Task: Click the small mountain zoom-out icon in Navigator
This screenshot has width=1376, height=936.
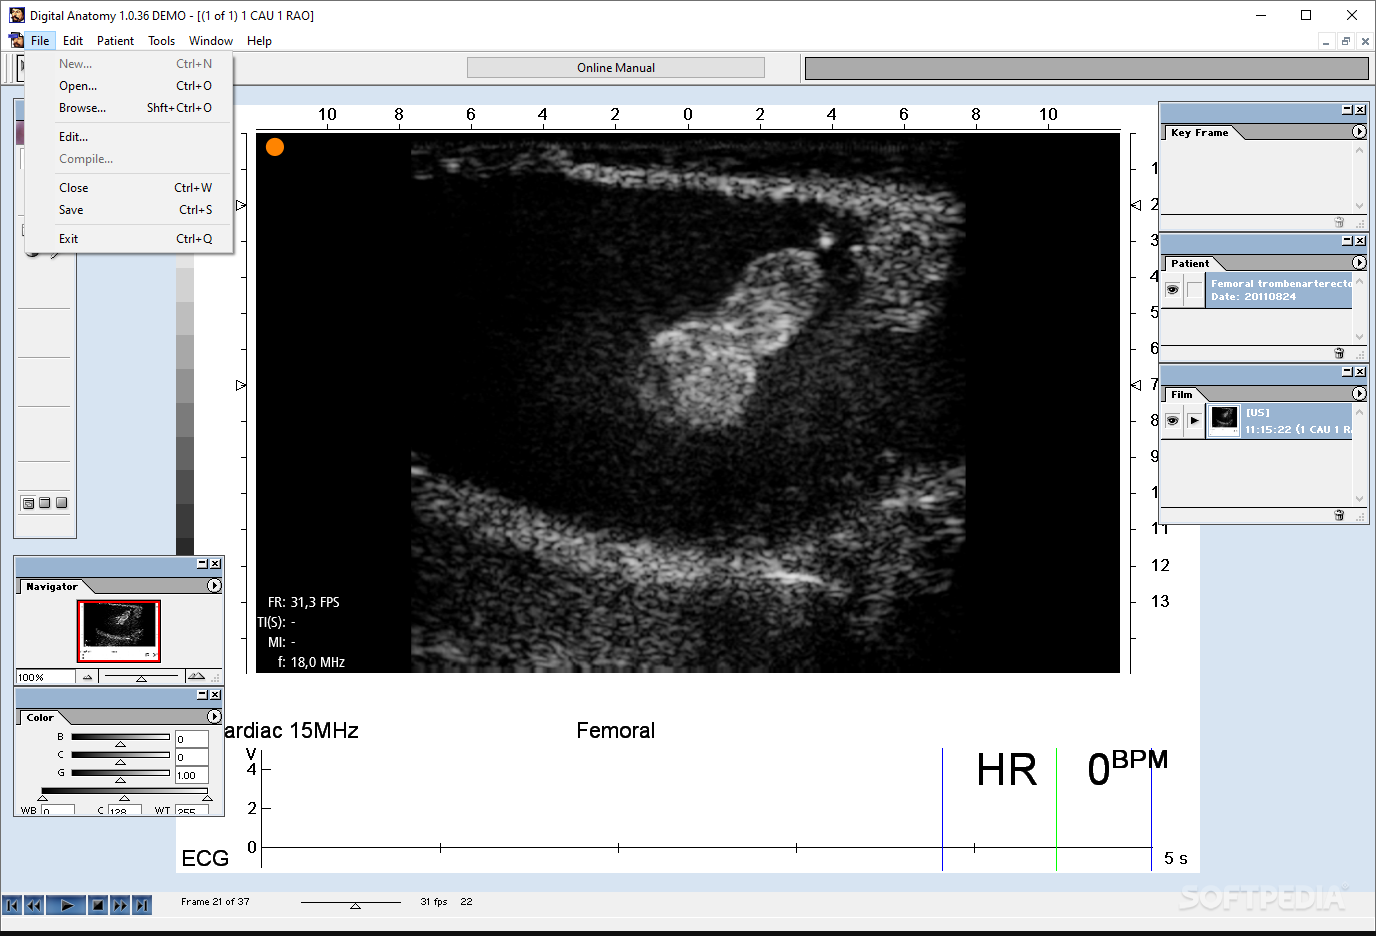Action: tap(87, 677)
